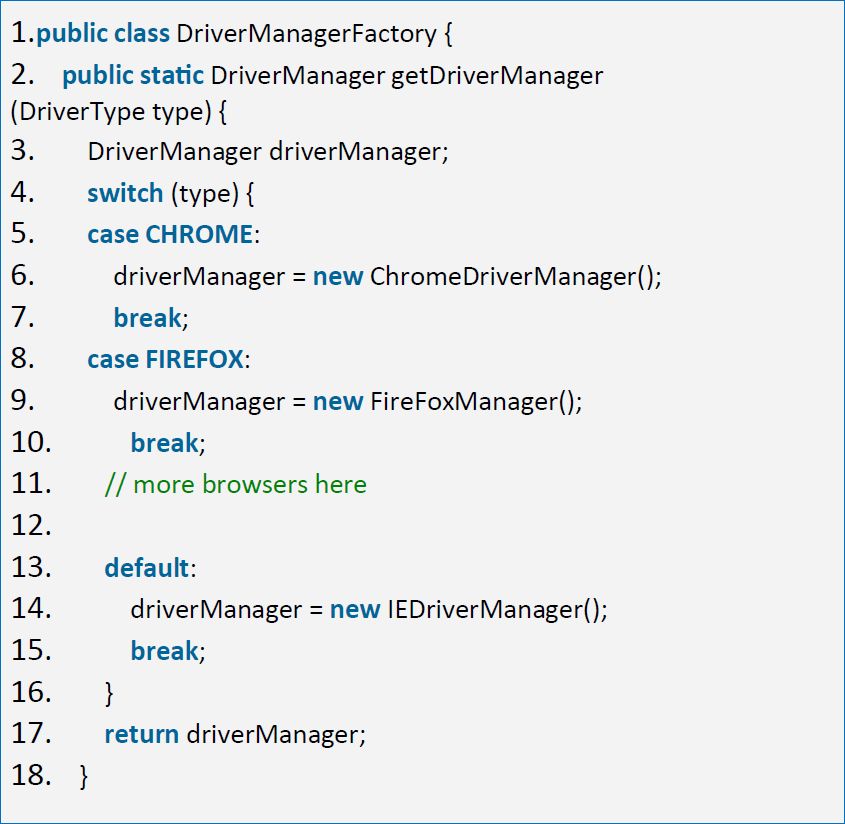This screenshot has height=824, width=845.
Task: Click the switch keyword on line 4
Action: 125,193
